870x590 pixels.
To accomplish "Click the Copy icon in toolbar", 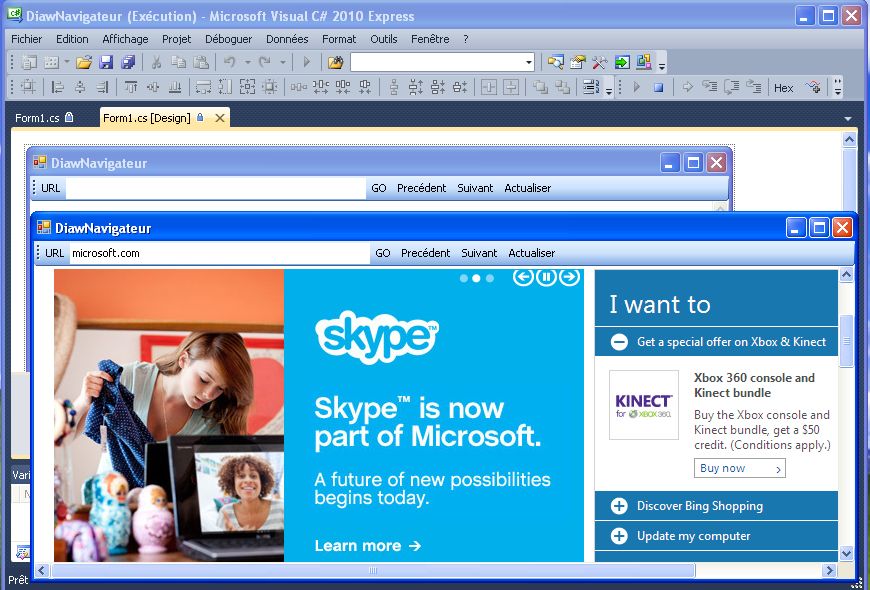I will (178, 62).
